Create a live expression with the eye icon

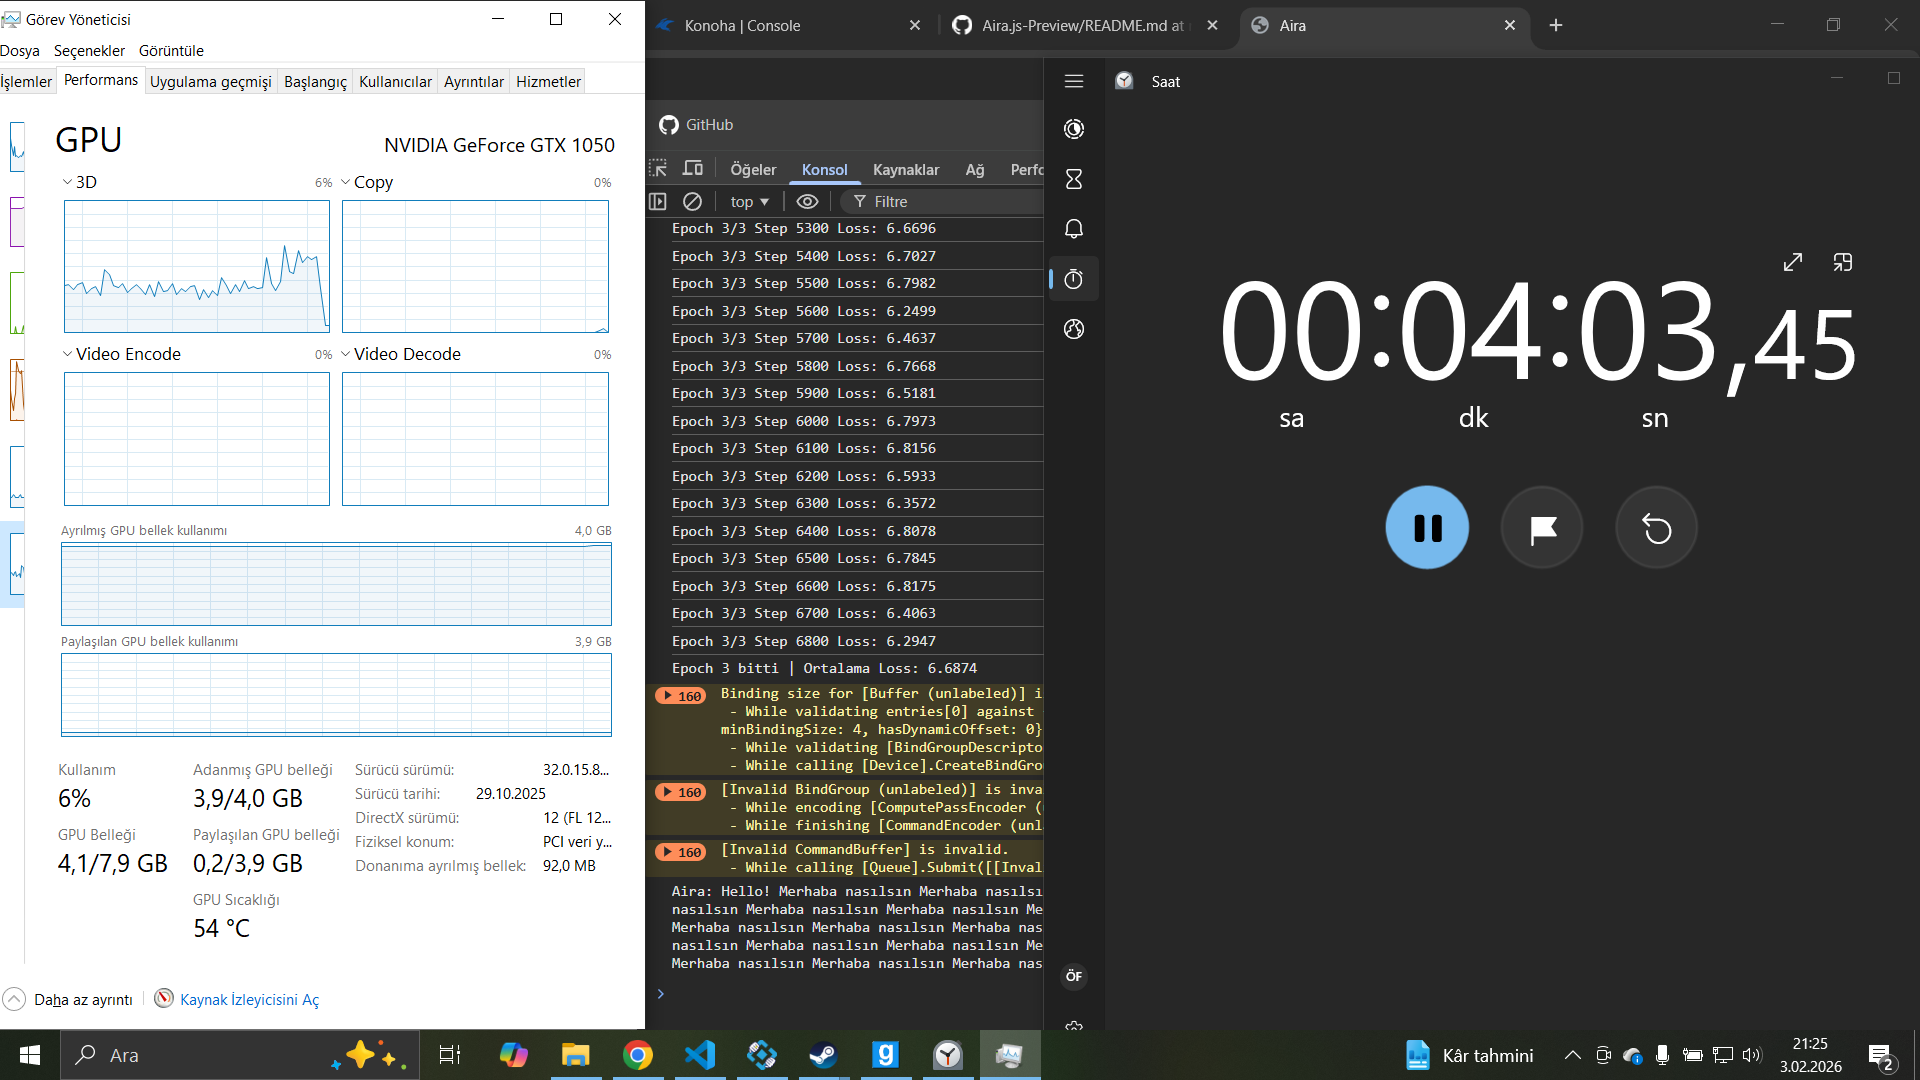(807, 201)
